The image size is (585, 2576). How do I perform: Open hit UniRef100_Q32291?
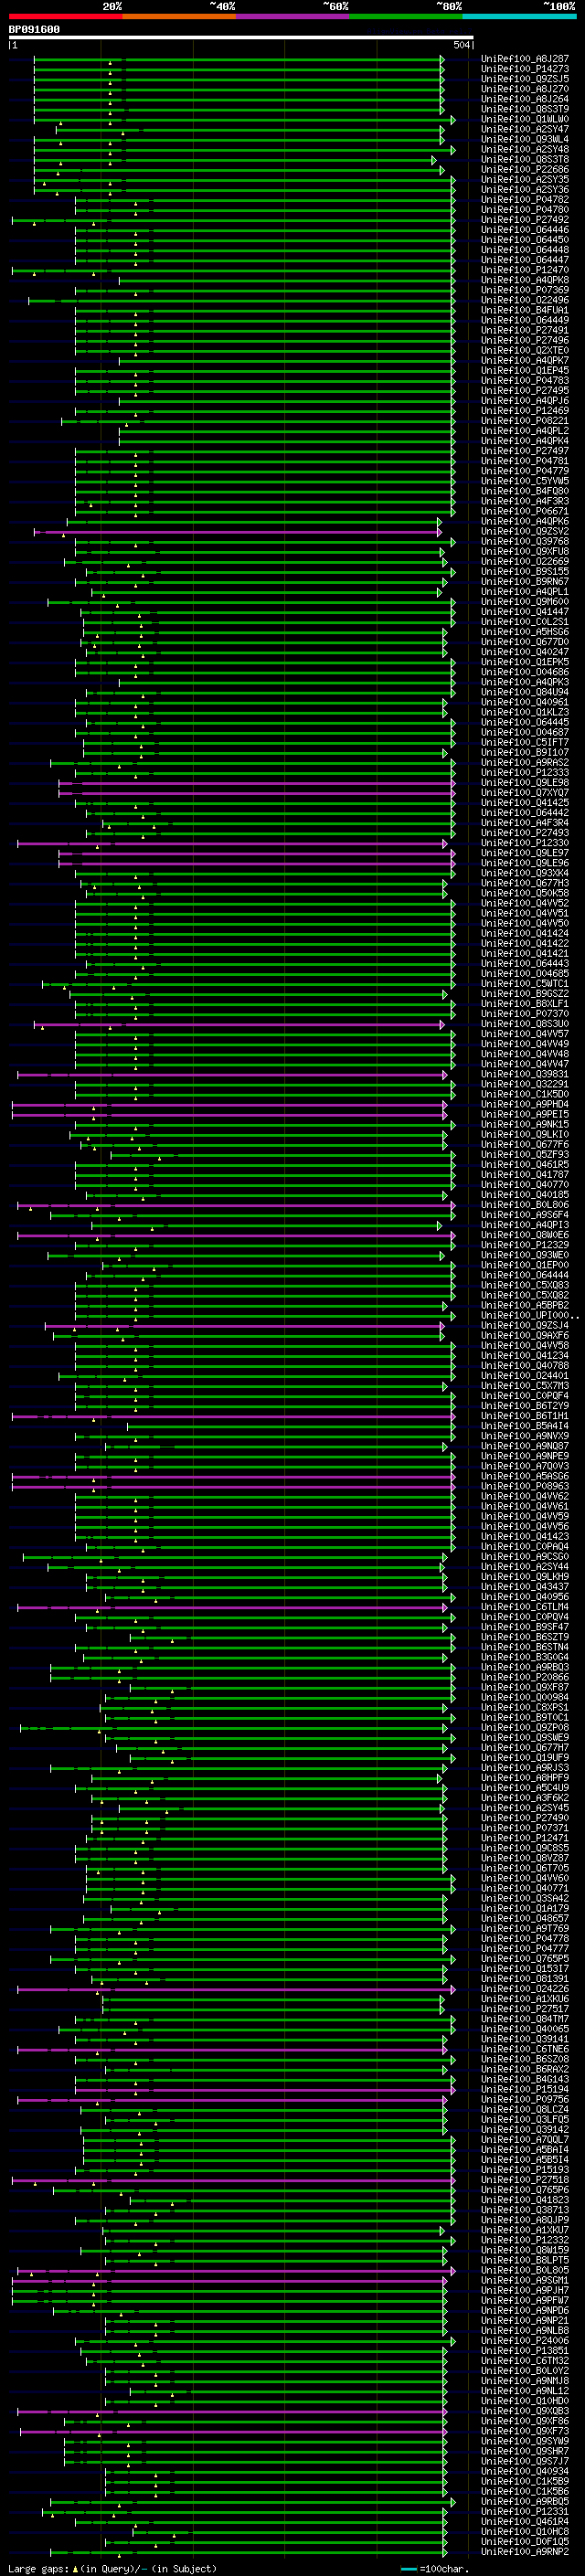[525, 1084]
